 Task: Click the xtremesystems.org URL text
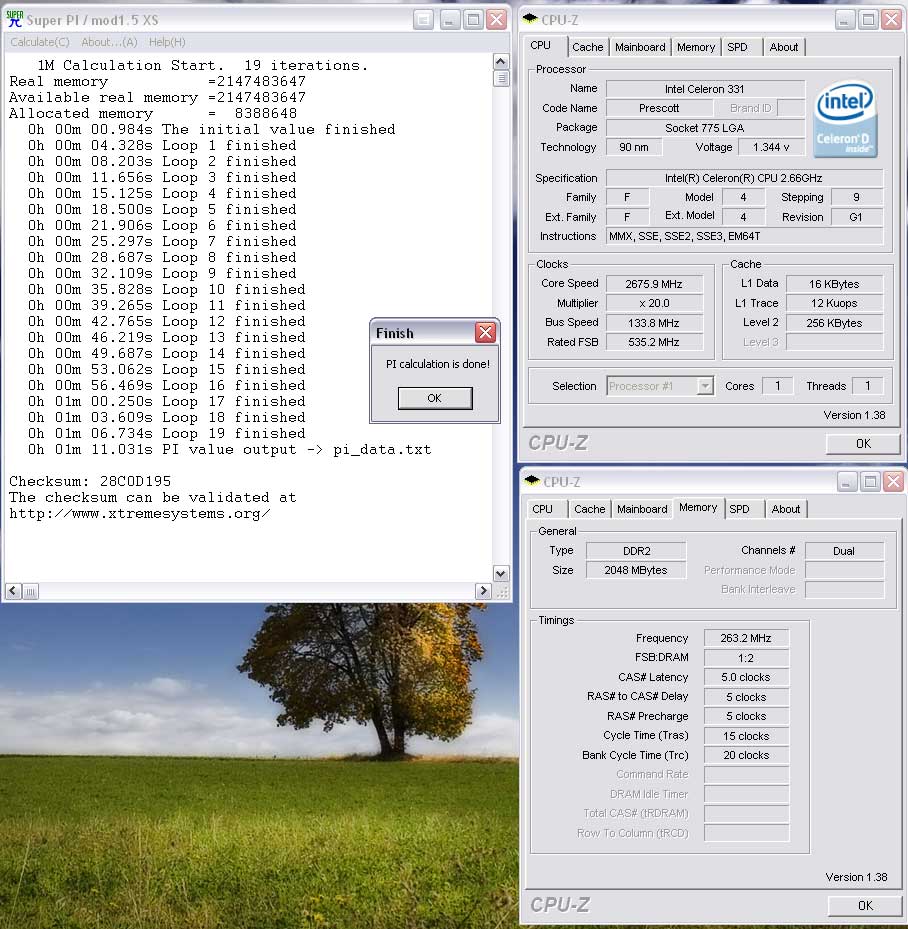pos(140,514)
